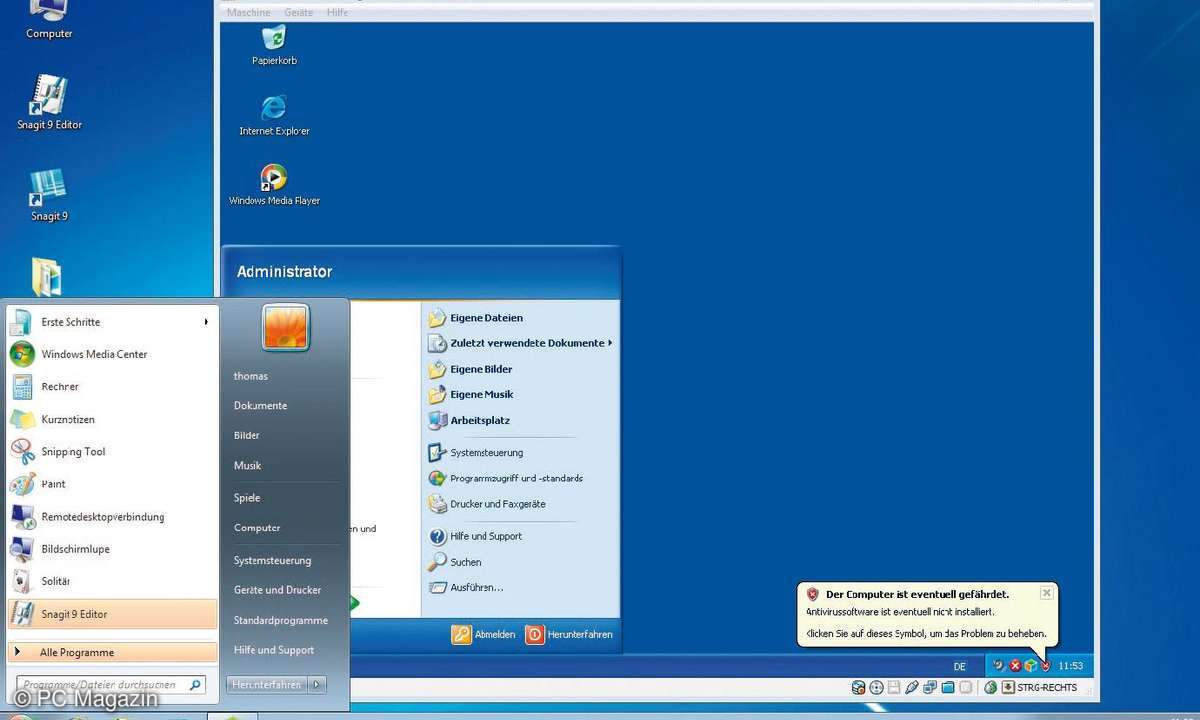Viewport: 1200px width, 720px height.
Task: Open Snagit 9 desktop shortcut
Action: [49, 194]
